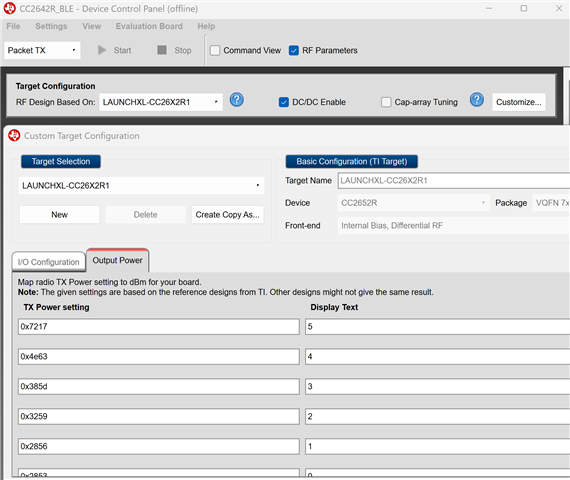The image size is (570, 480).
Task: Disable the DC/DC Enable checkbox
Action: 284,102
